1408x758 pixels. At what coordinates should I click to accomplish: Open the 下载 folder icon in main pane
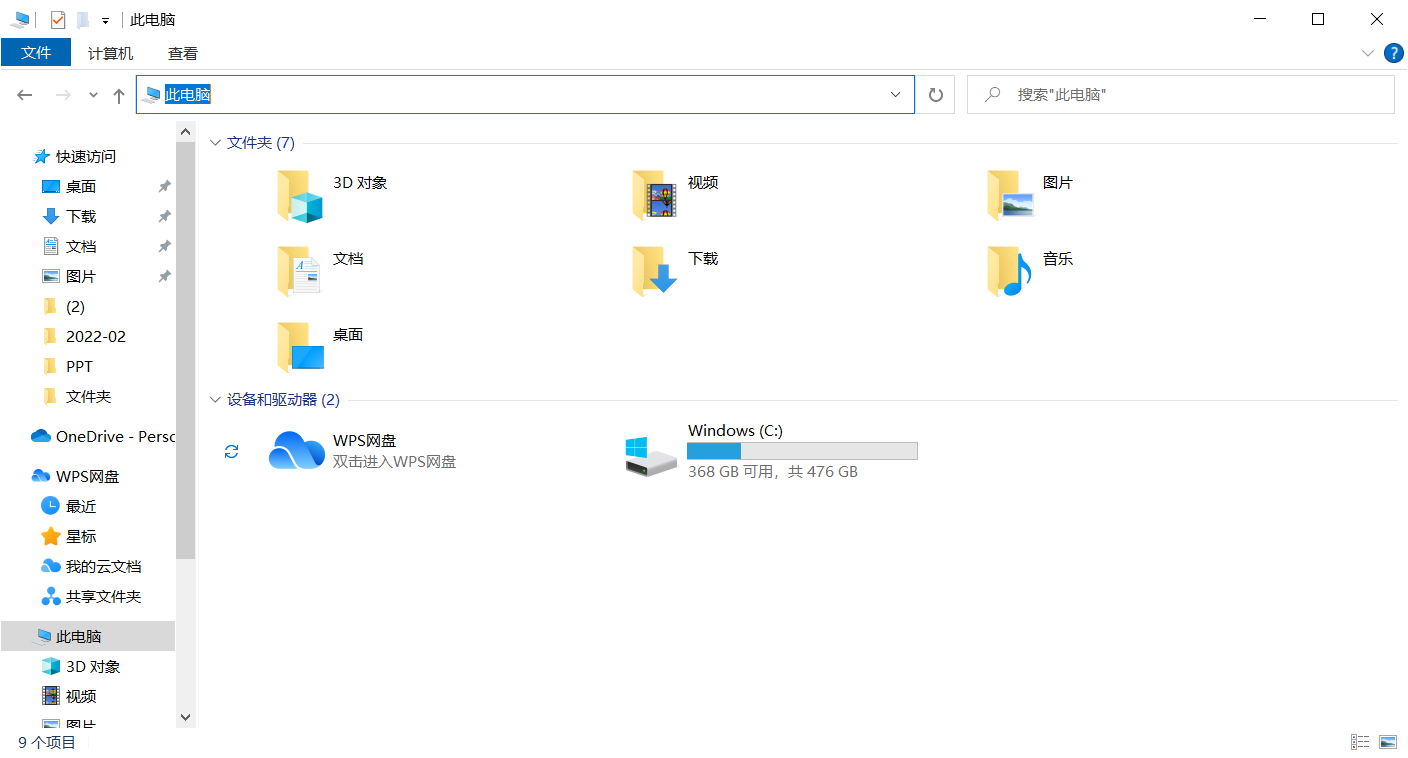point(655,272)
